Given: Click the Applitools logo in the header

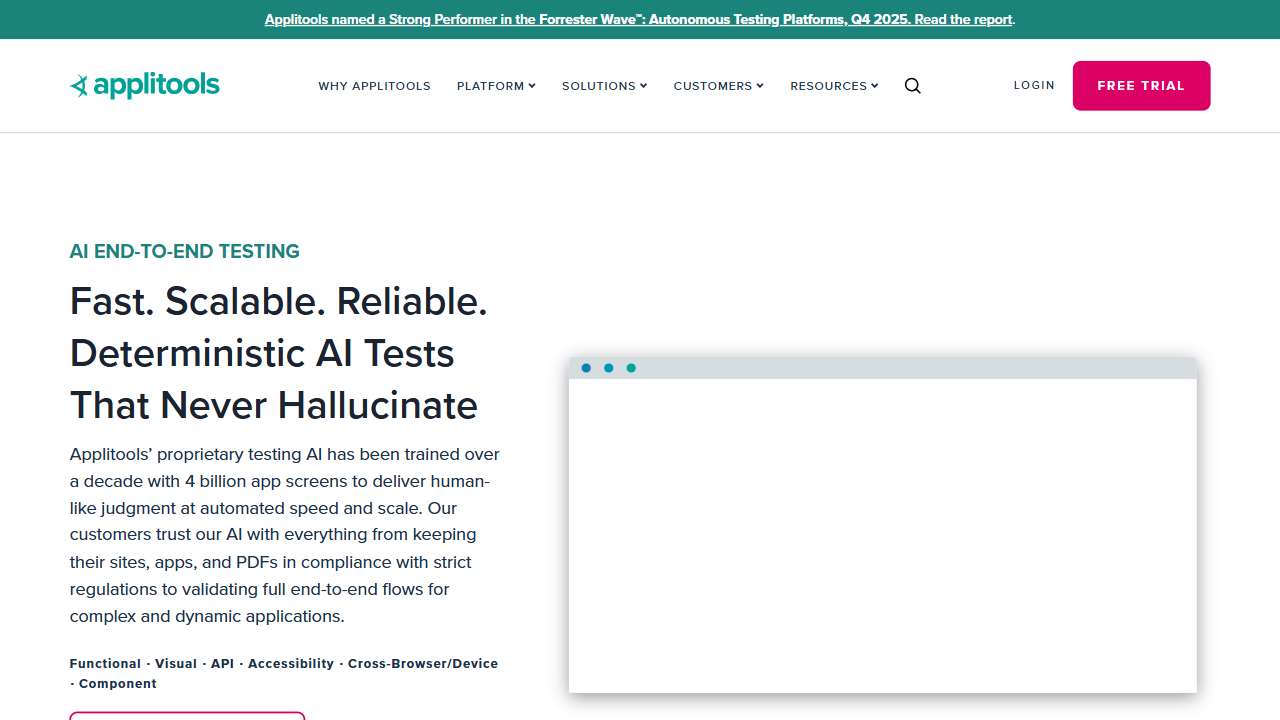Looking at the screenshot, I should (x=145, y=86).
